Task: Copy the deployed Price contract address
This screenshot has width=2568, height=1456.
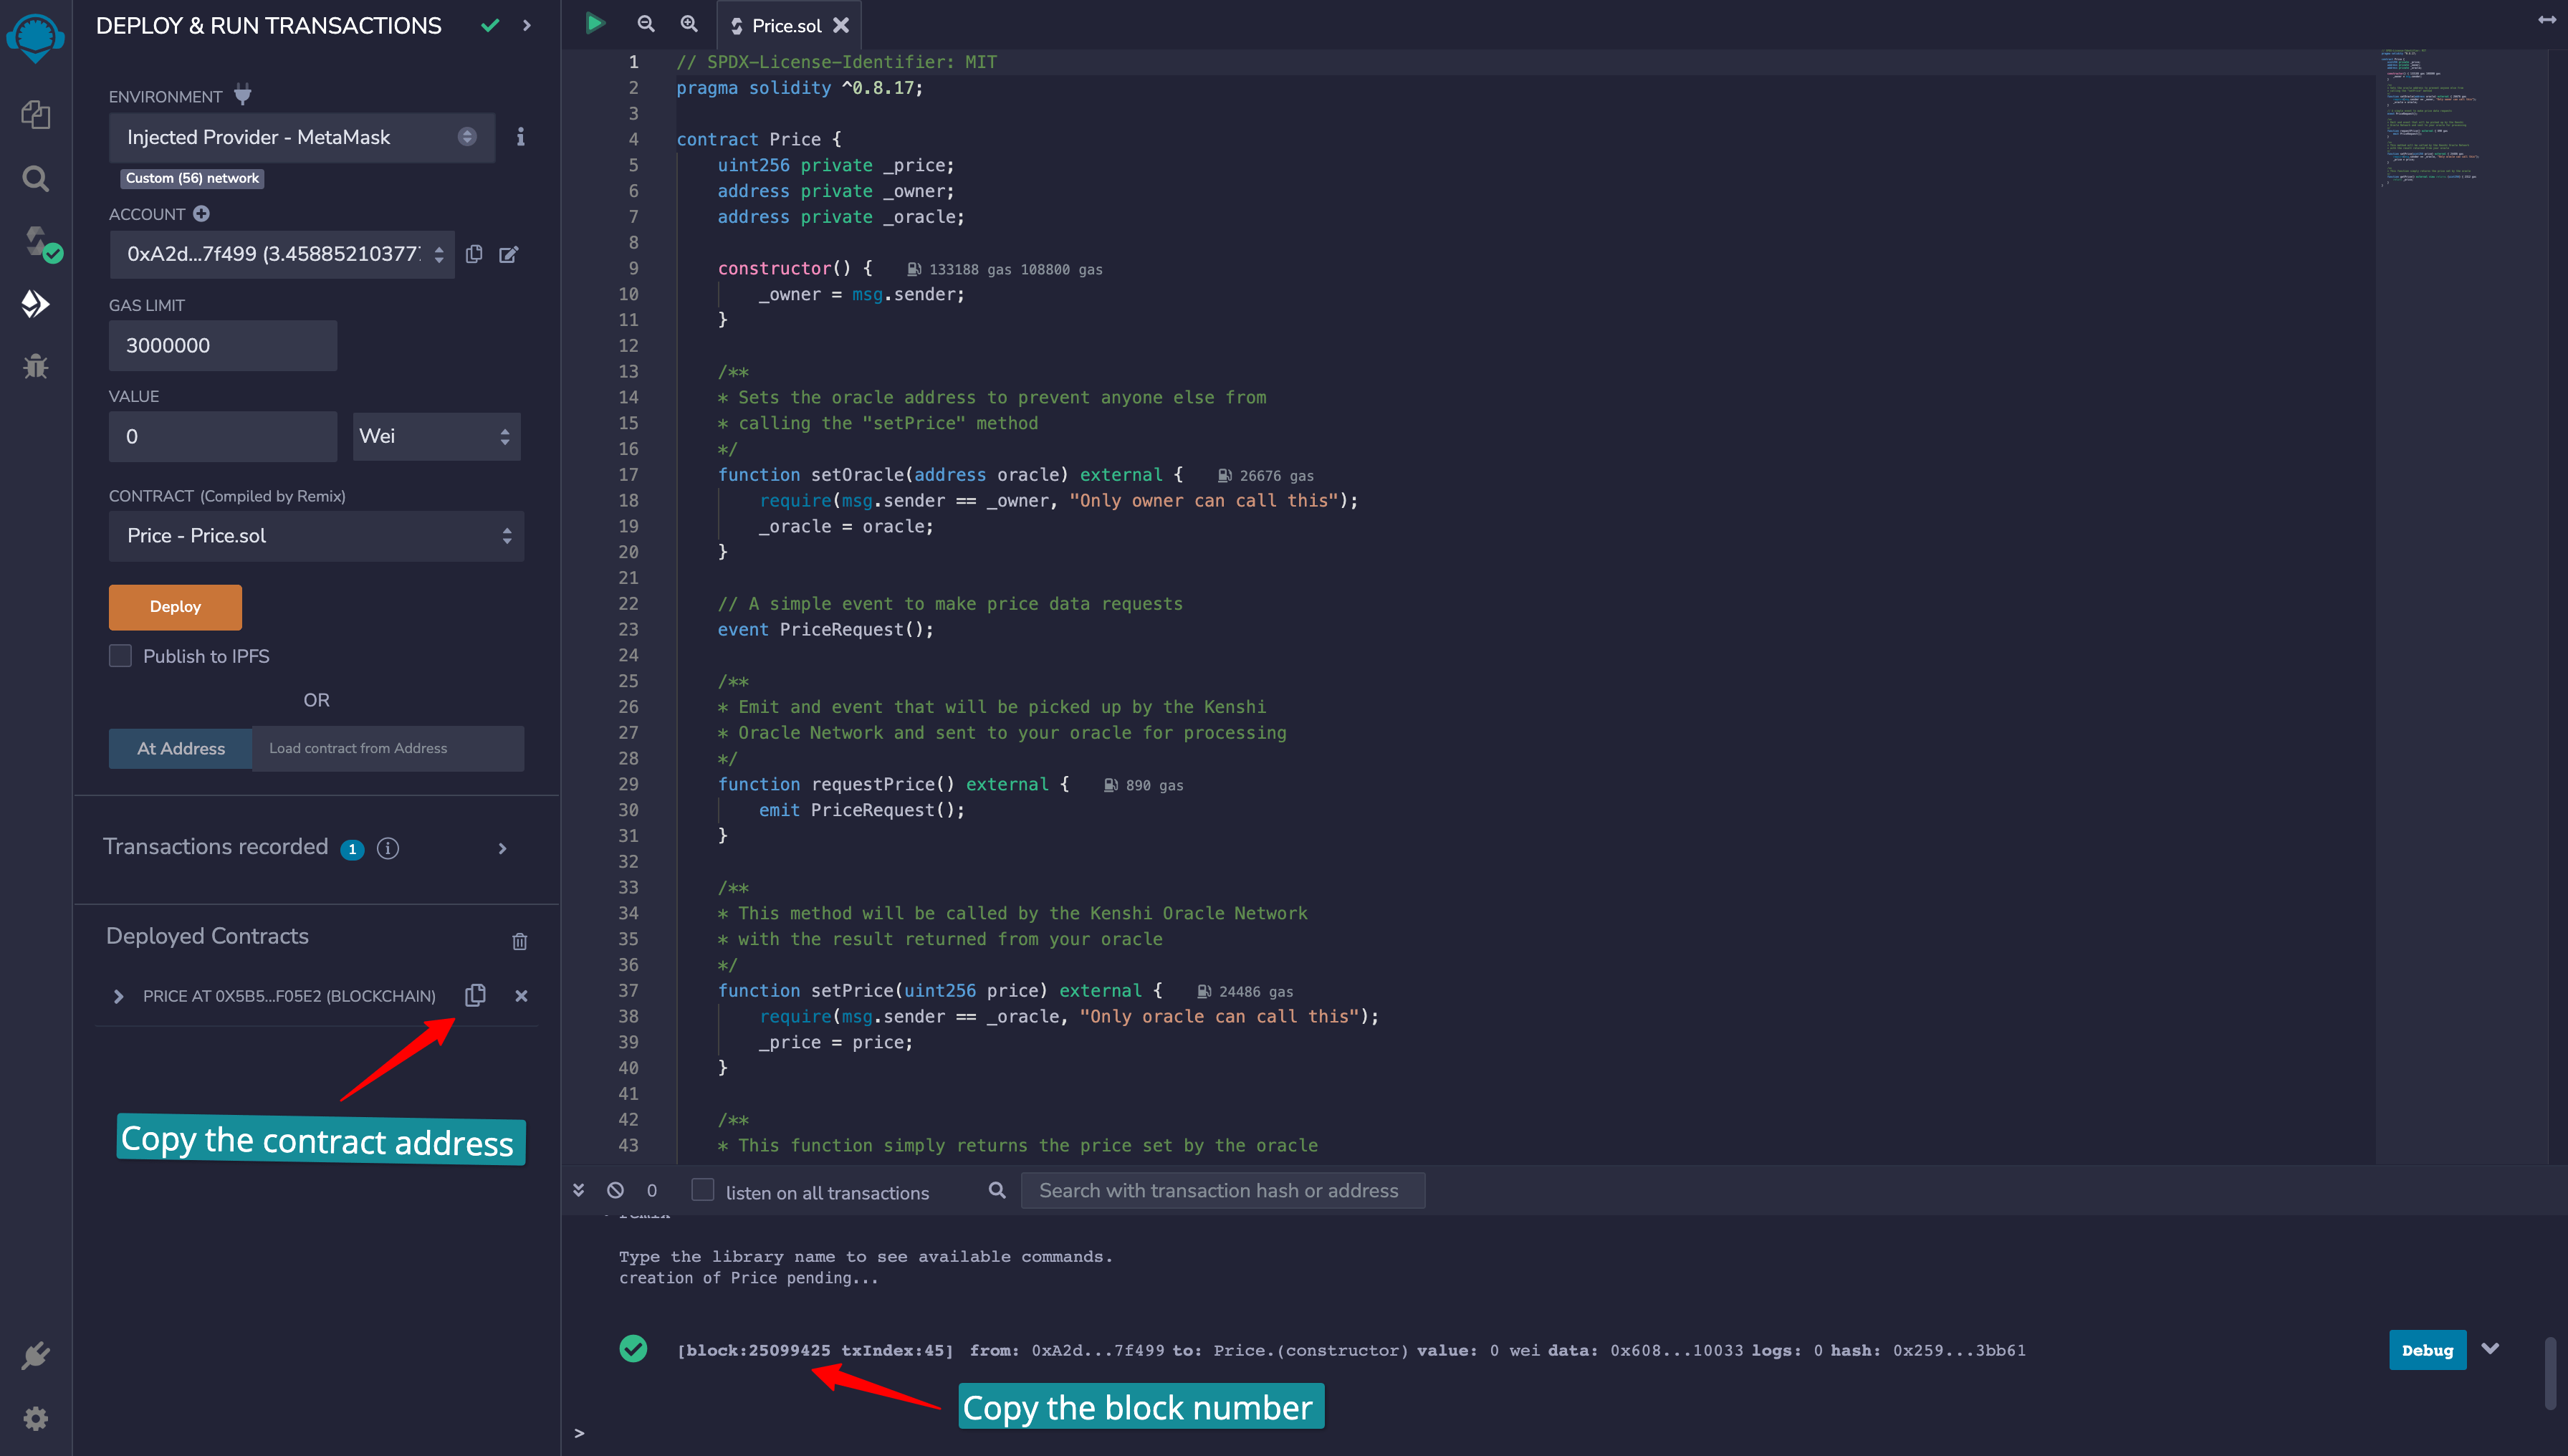Action: click(475, 995)
